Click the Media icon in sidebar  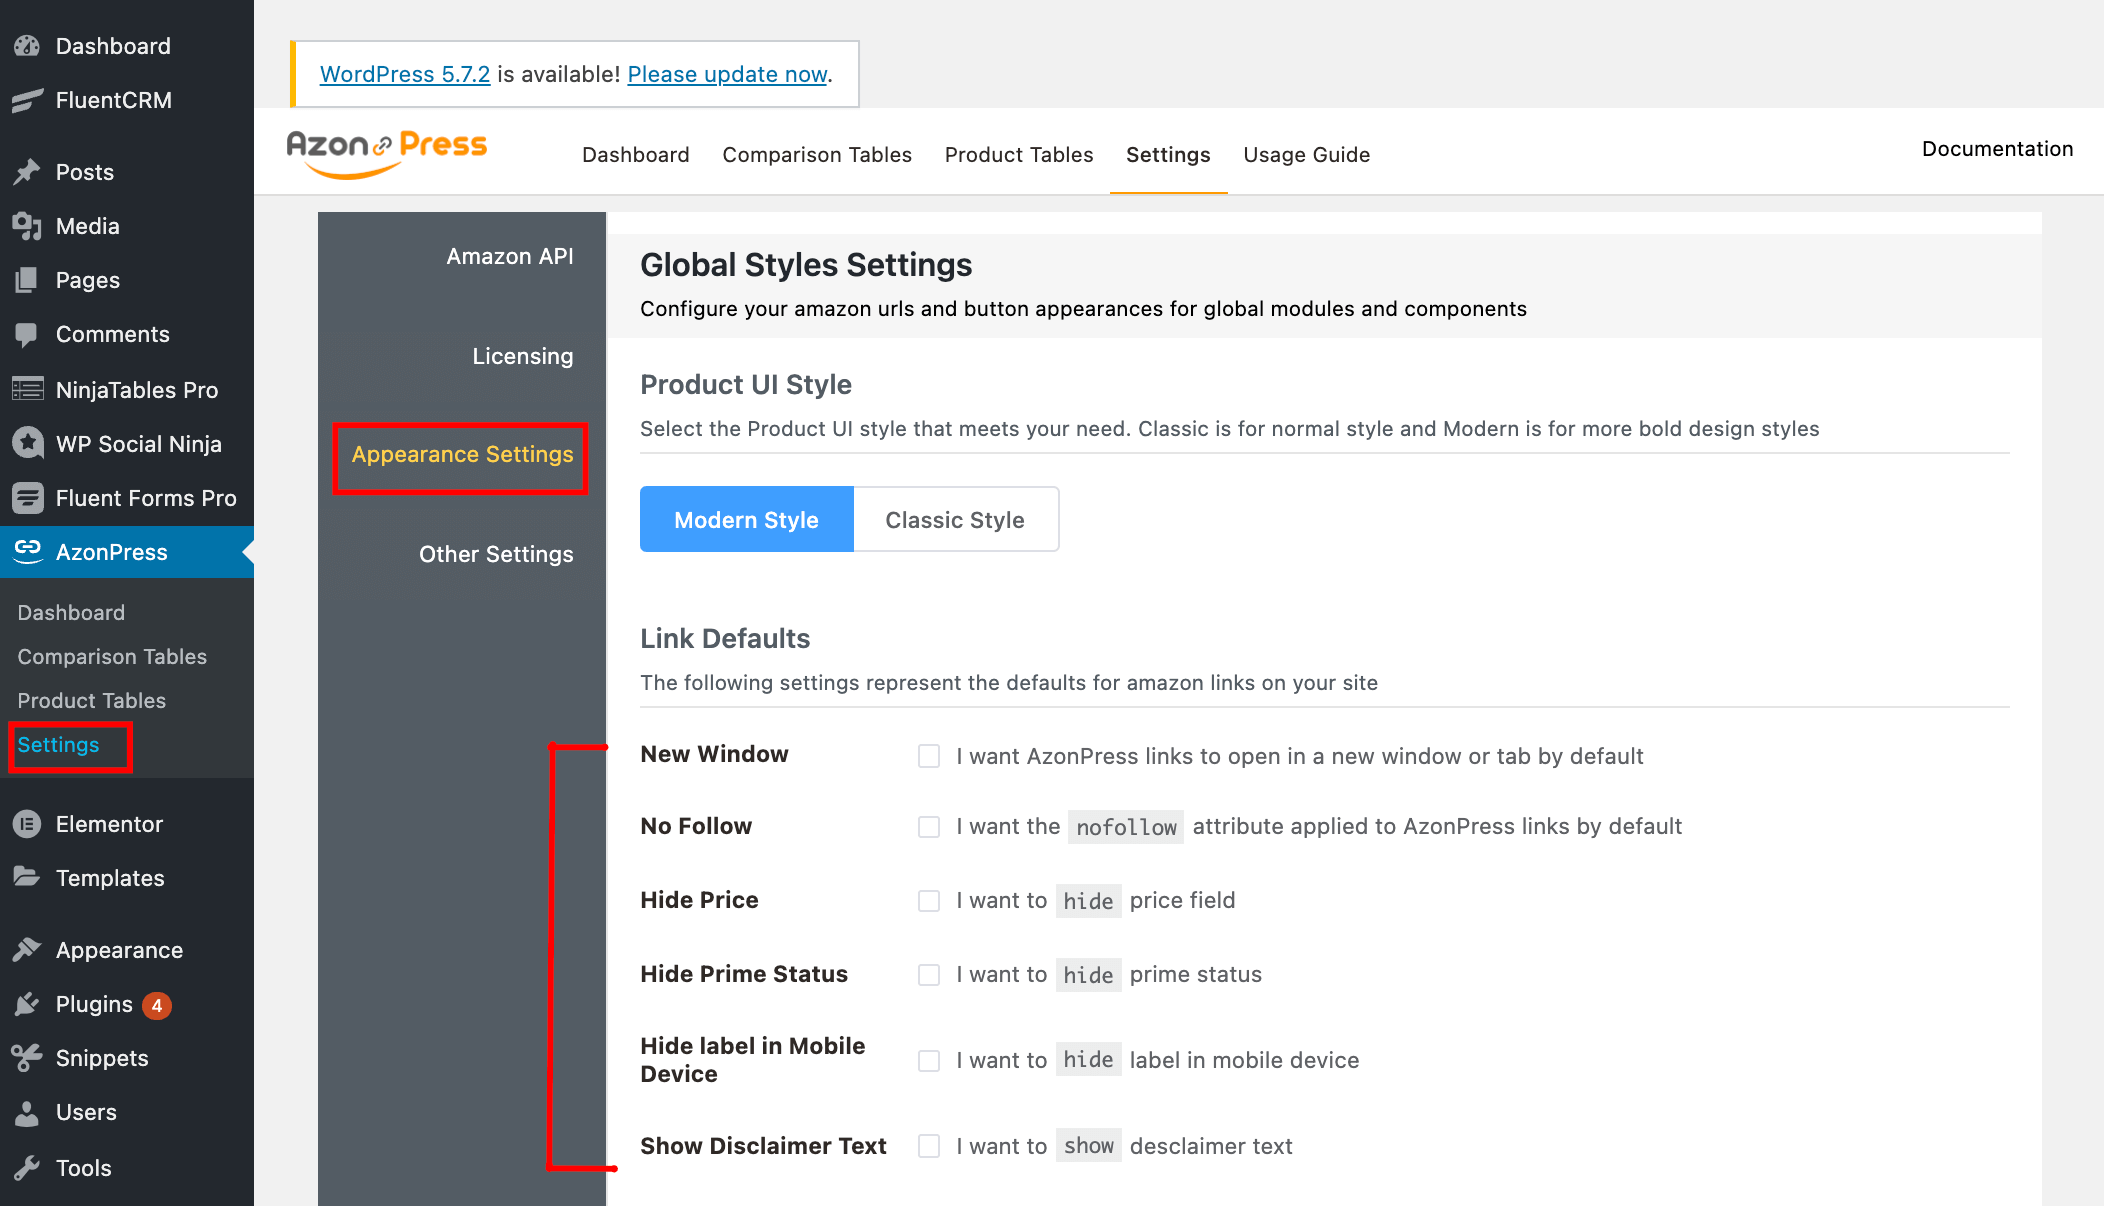27,226
